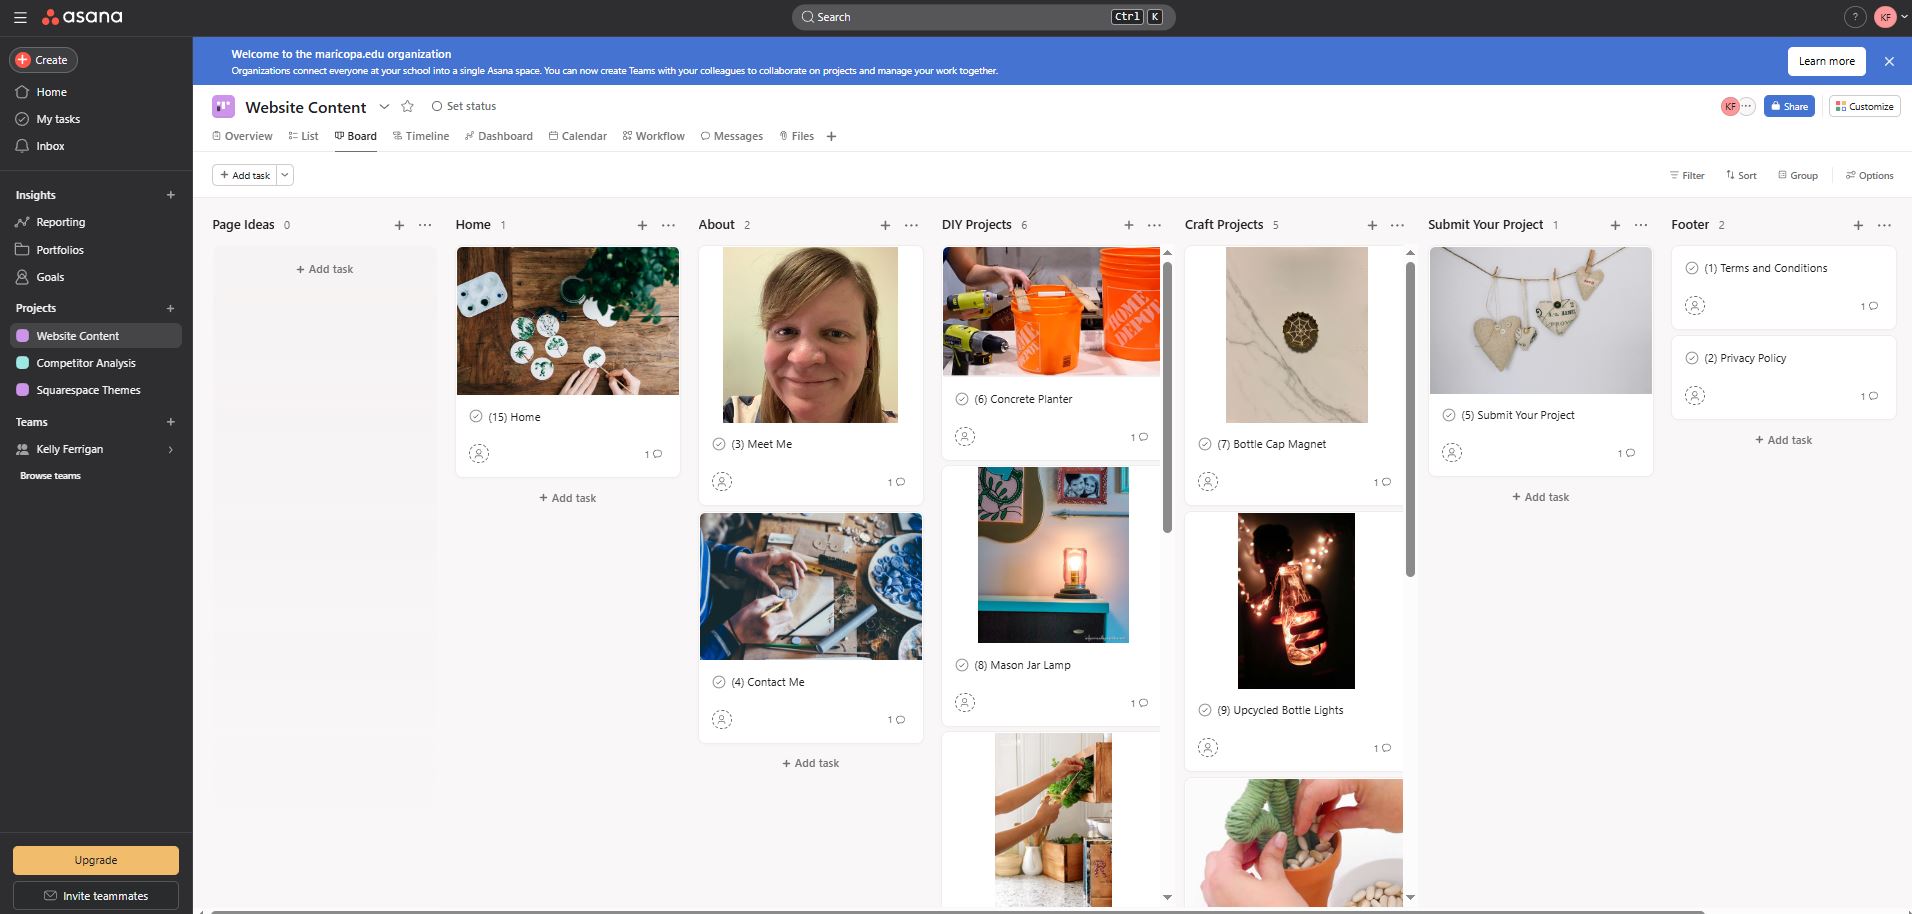The image size is (1912, 914).
Task: Open the Inbox bell in sidebar
Action: tap(22, 146)
